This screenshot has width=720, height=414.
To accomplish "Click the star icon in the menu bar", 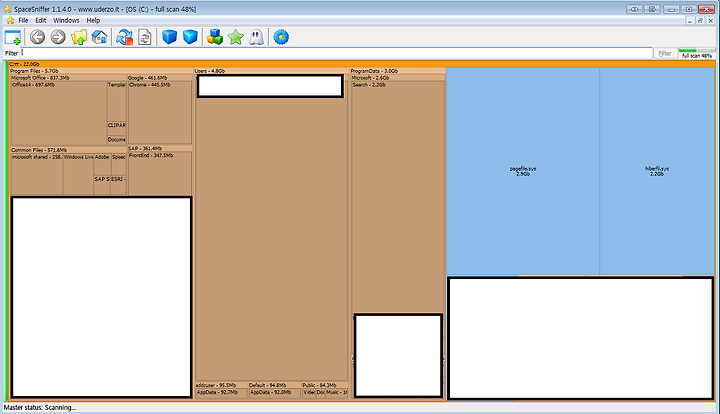I will point(10,21).
